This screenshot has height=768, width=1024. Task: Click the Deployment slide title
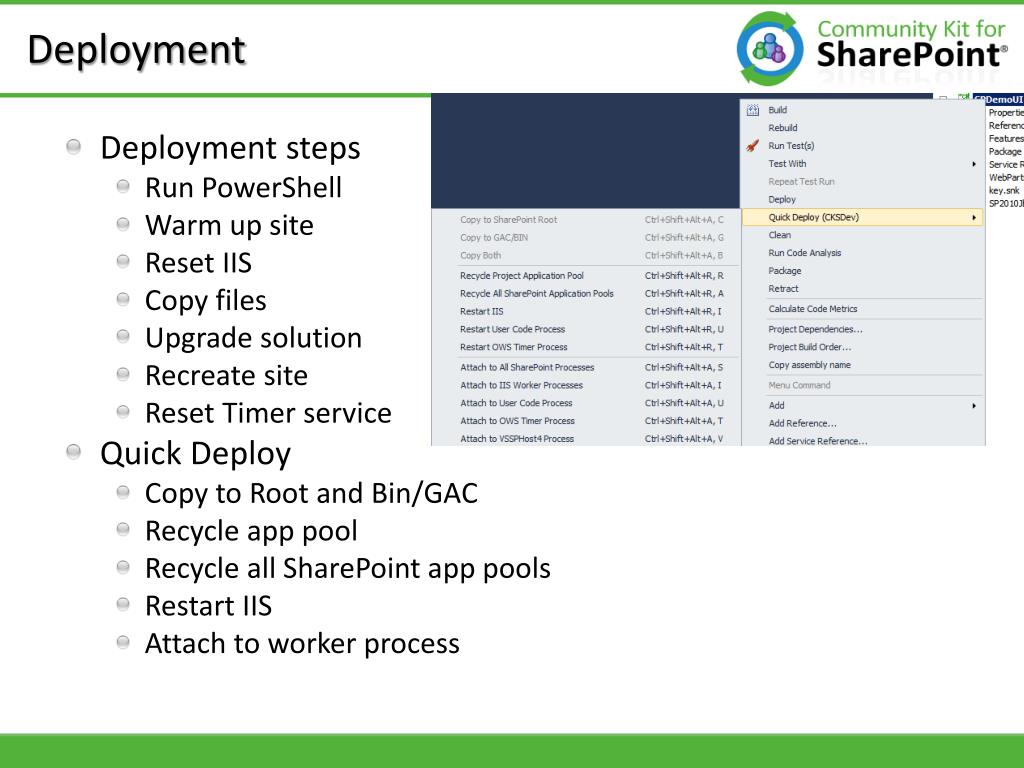click(x=136, y=50)
